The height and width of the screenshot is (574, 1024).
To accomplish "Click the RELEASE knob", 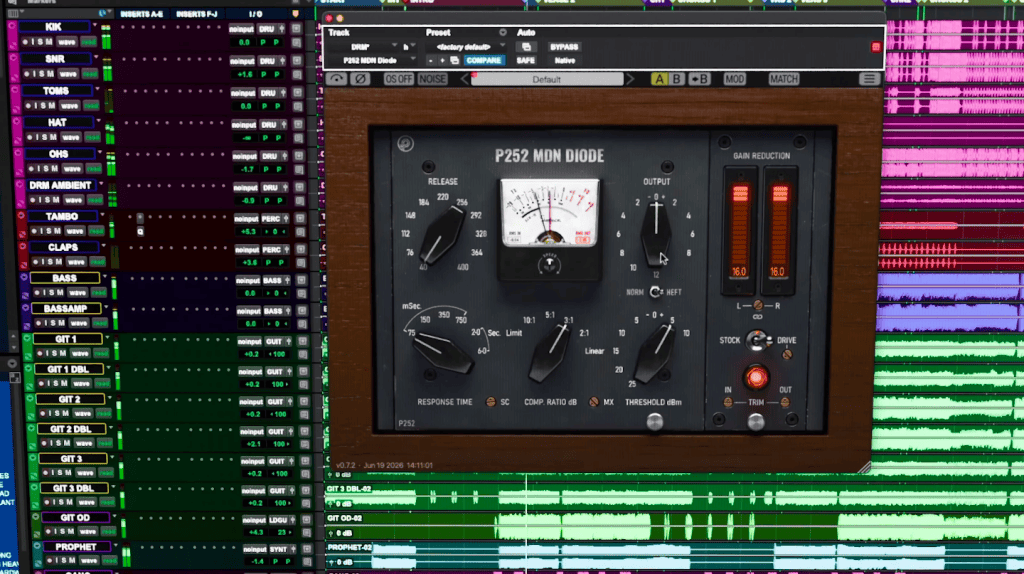I will pyautogui.click(x=441, y=235).
